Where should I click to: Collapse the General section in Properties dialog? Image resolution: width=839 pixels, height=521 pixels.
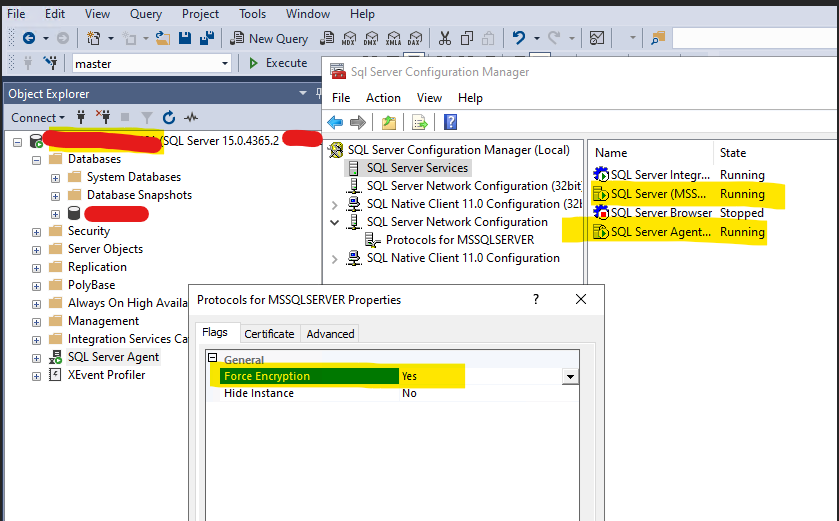coord(213,358)
